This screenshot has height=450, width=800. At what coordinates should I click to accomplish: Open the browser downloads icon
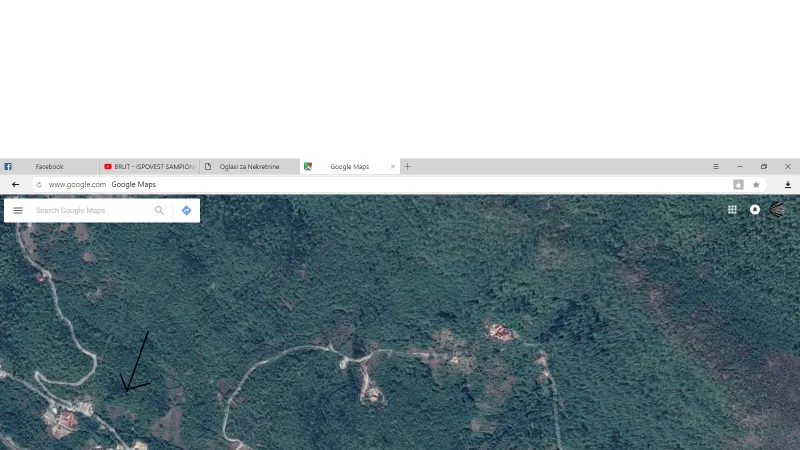[x=788, y=185]
